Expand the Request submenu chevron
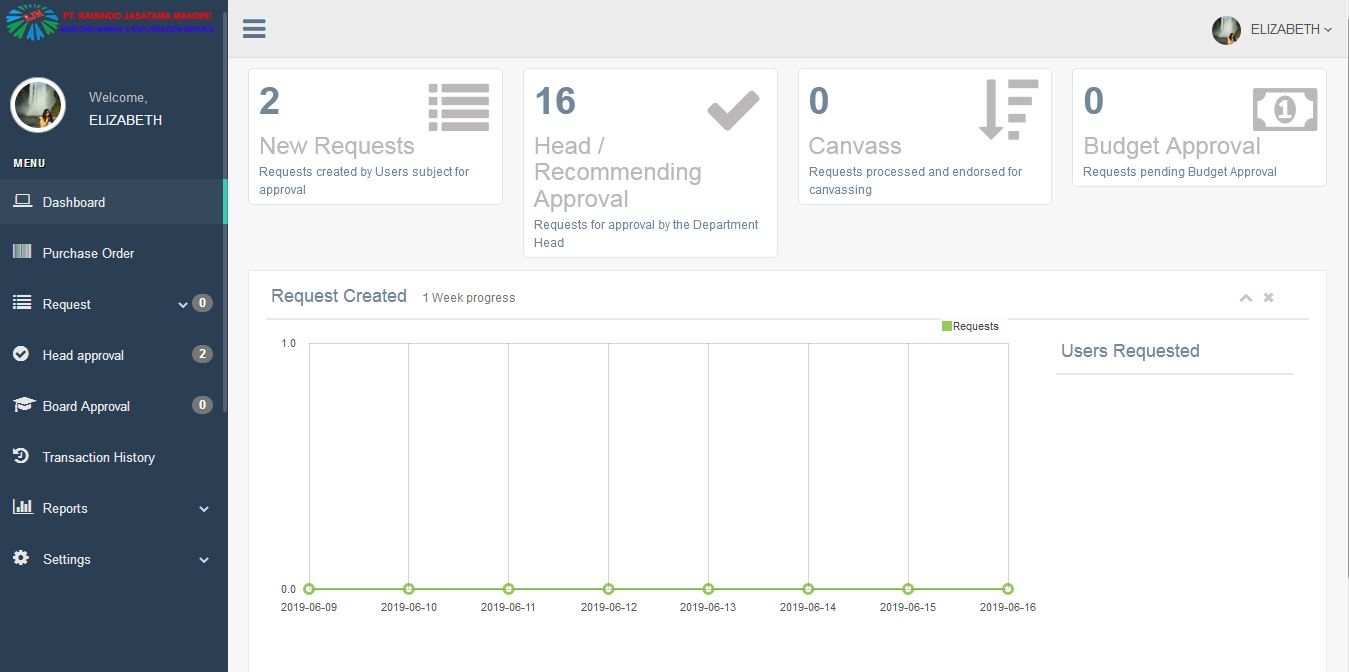The height and width of the screenshot is (672, 1349). coord(183,305)
